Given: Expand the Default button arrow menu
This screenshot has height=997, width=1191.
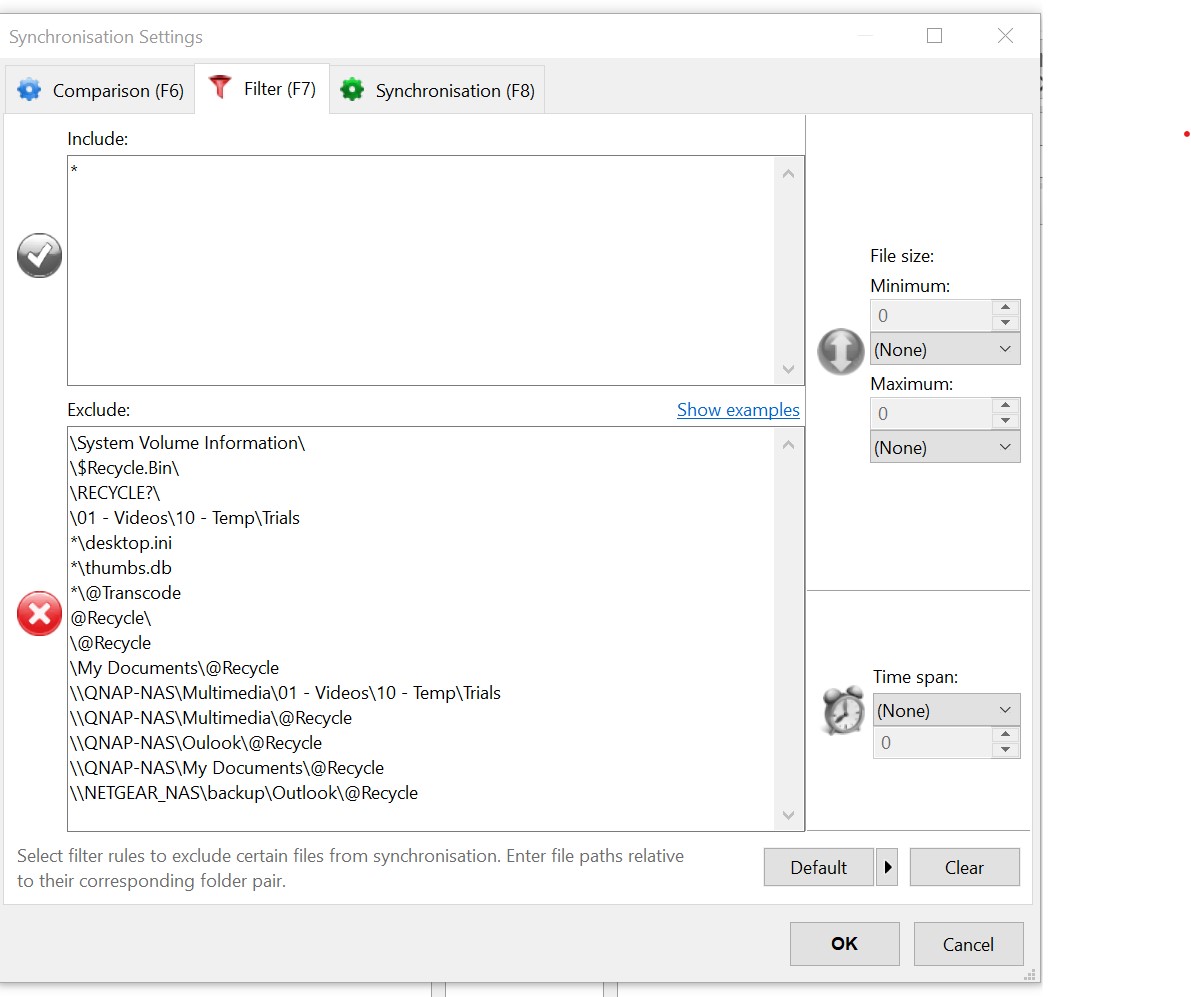Looking at the screenshot, I should click(x=887, y=867).
